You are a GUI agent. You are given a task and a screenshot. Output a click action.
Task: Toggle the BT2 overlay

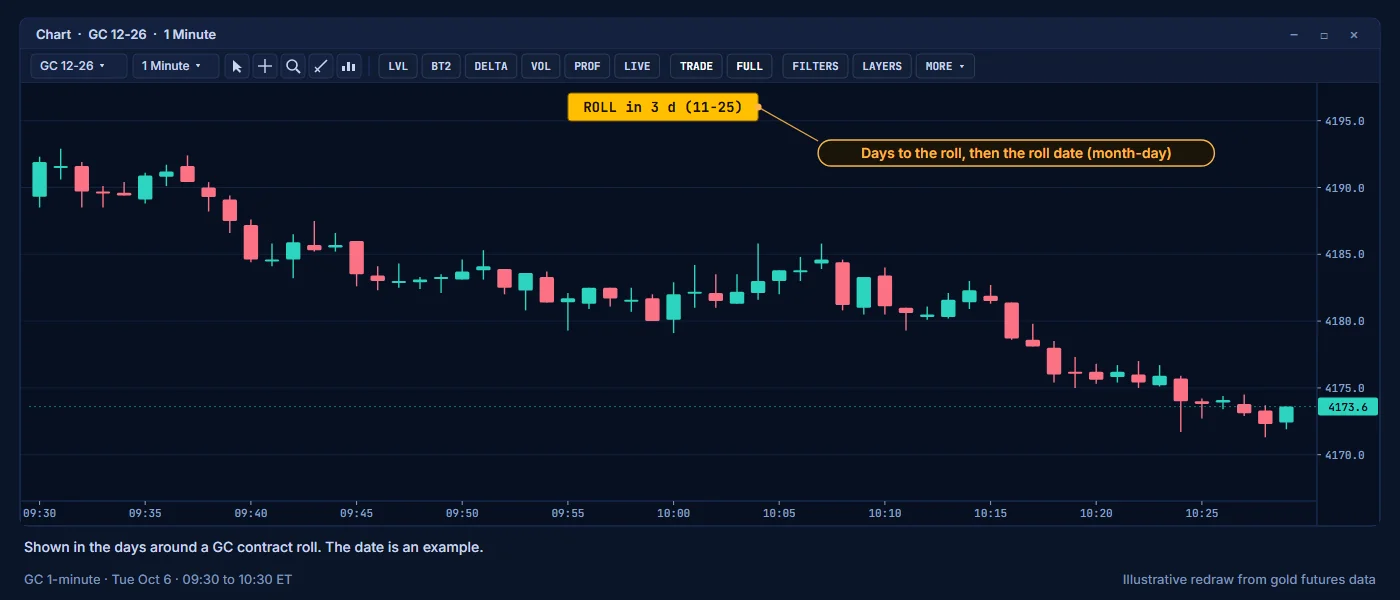click(x=441, y=66)
